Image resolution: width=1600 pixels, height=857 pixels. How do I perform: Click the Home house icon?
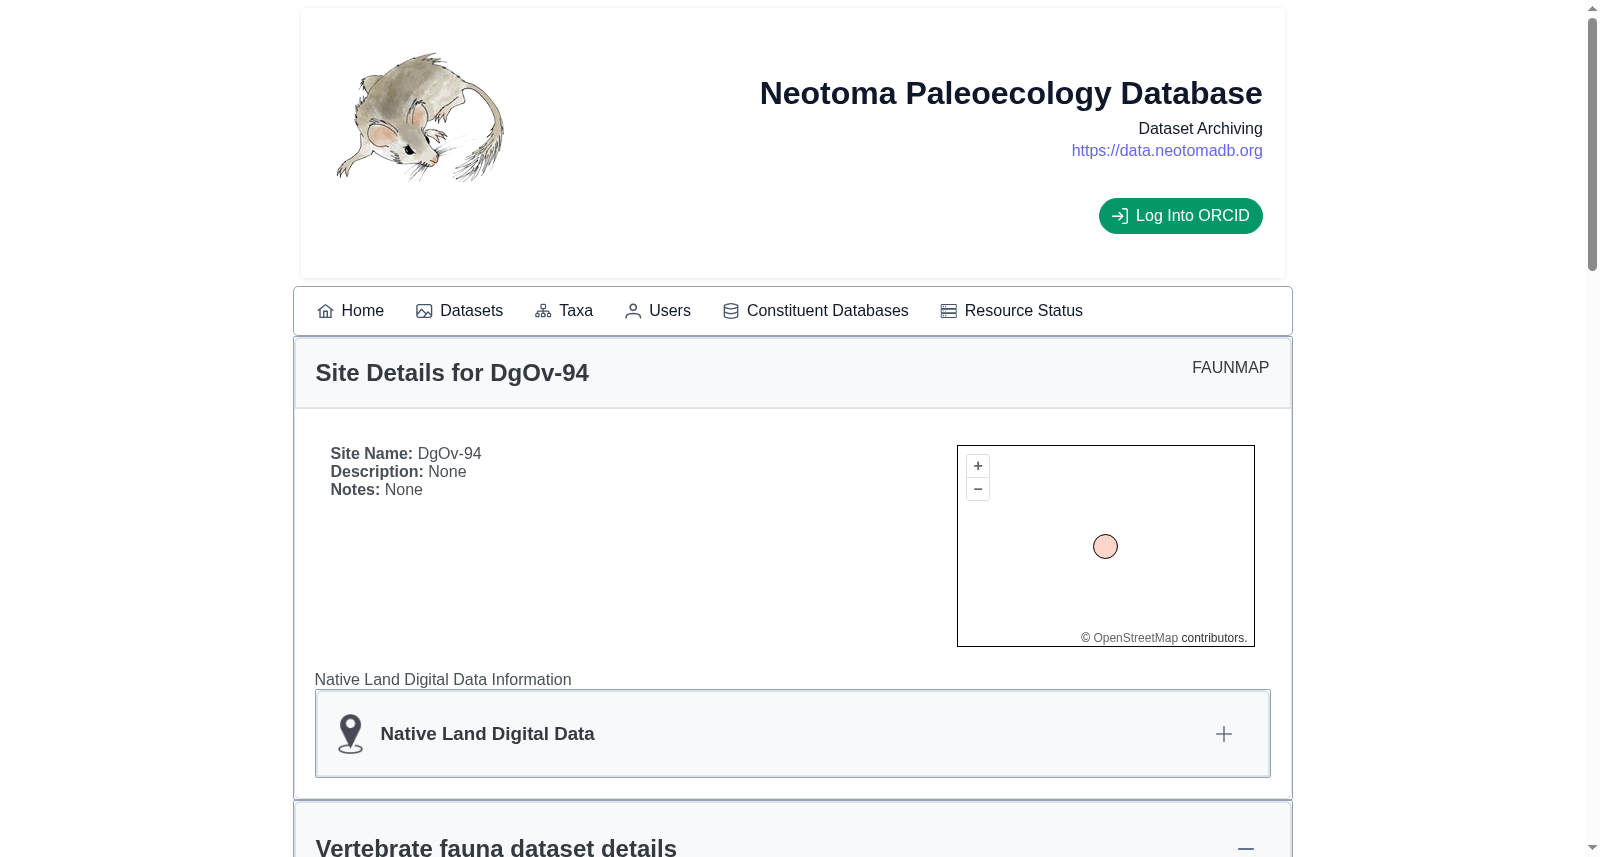pos(325,311)
